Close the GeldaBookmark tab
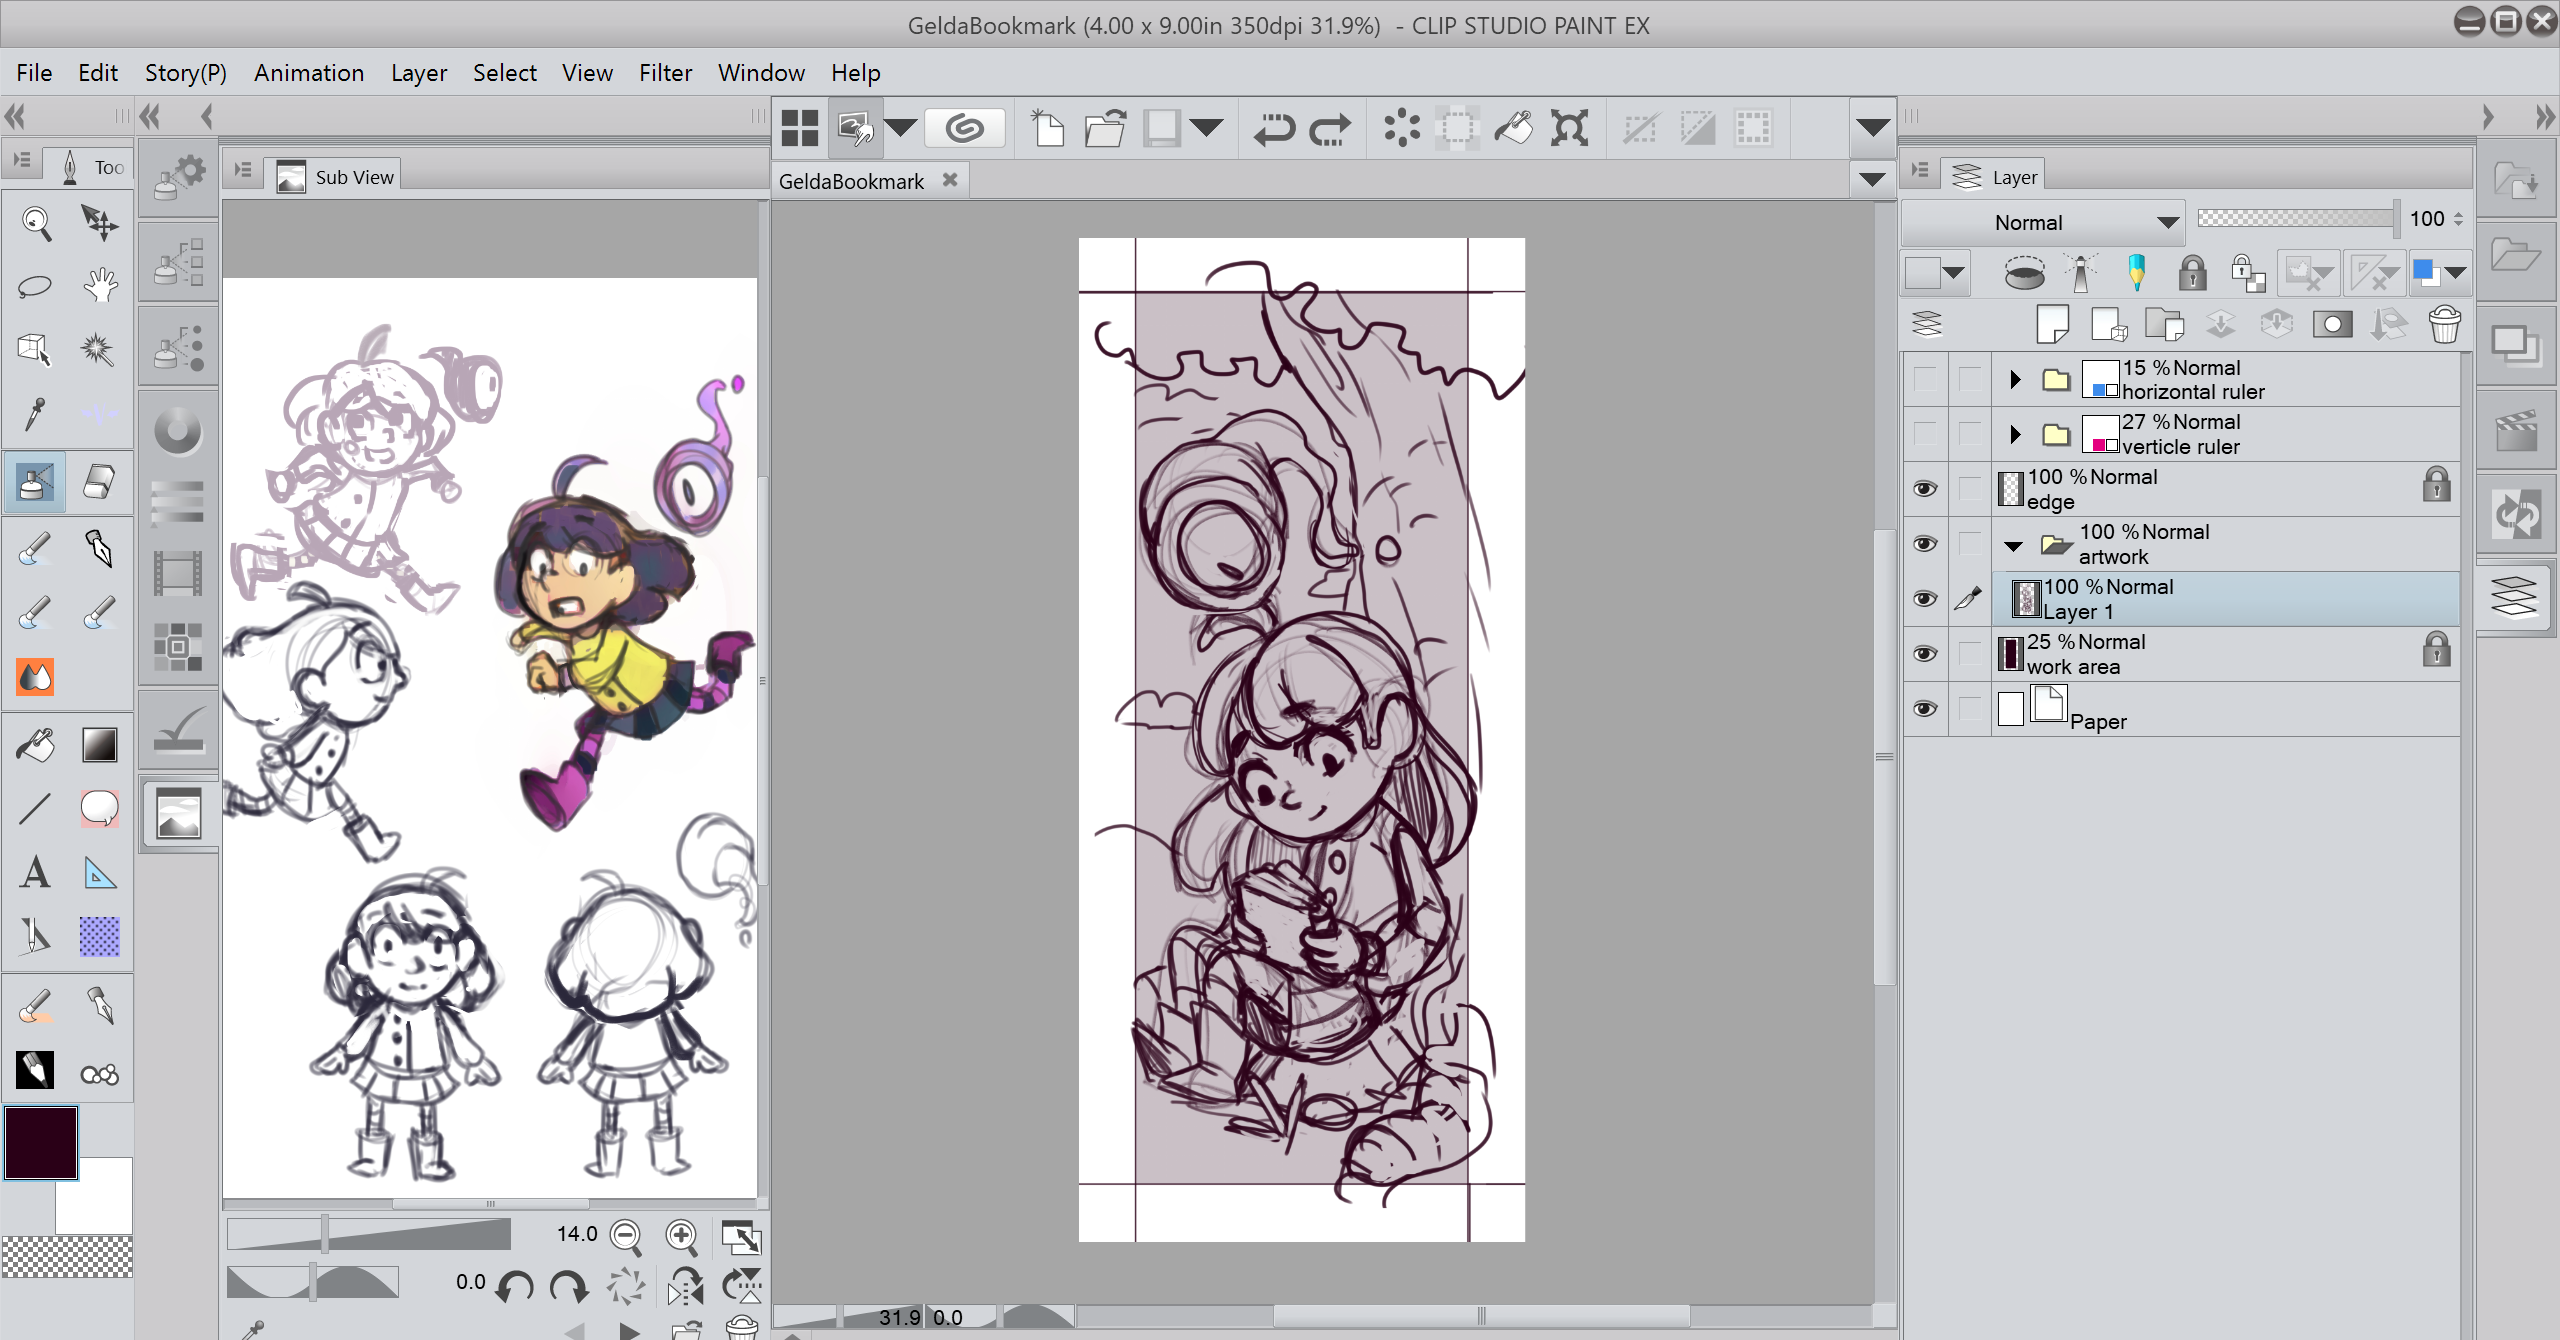 950,179
